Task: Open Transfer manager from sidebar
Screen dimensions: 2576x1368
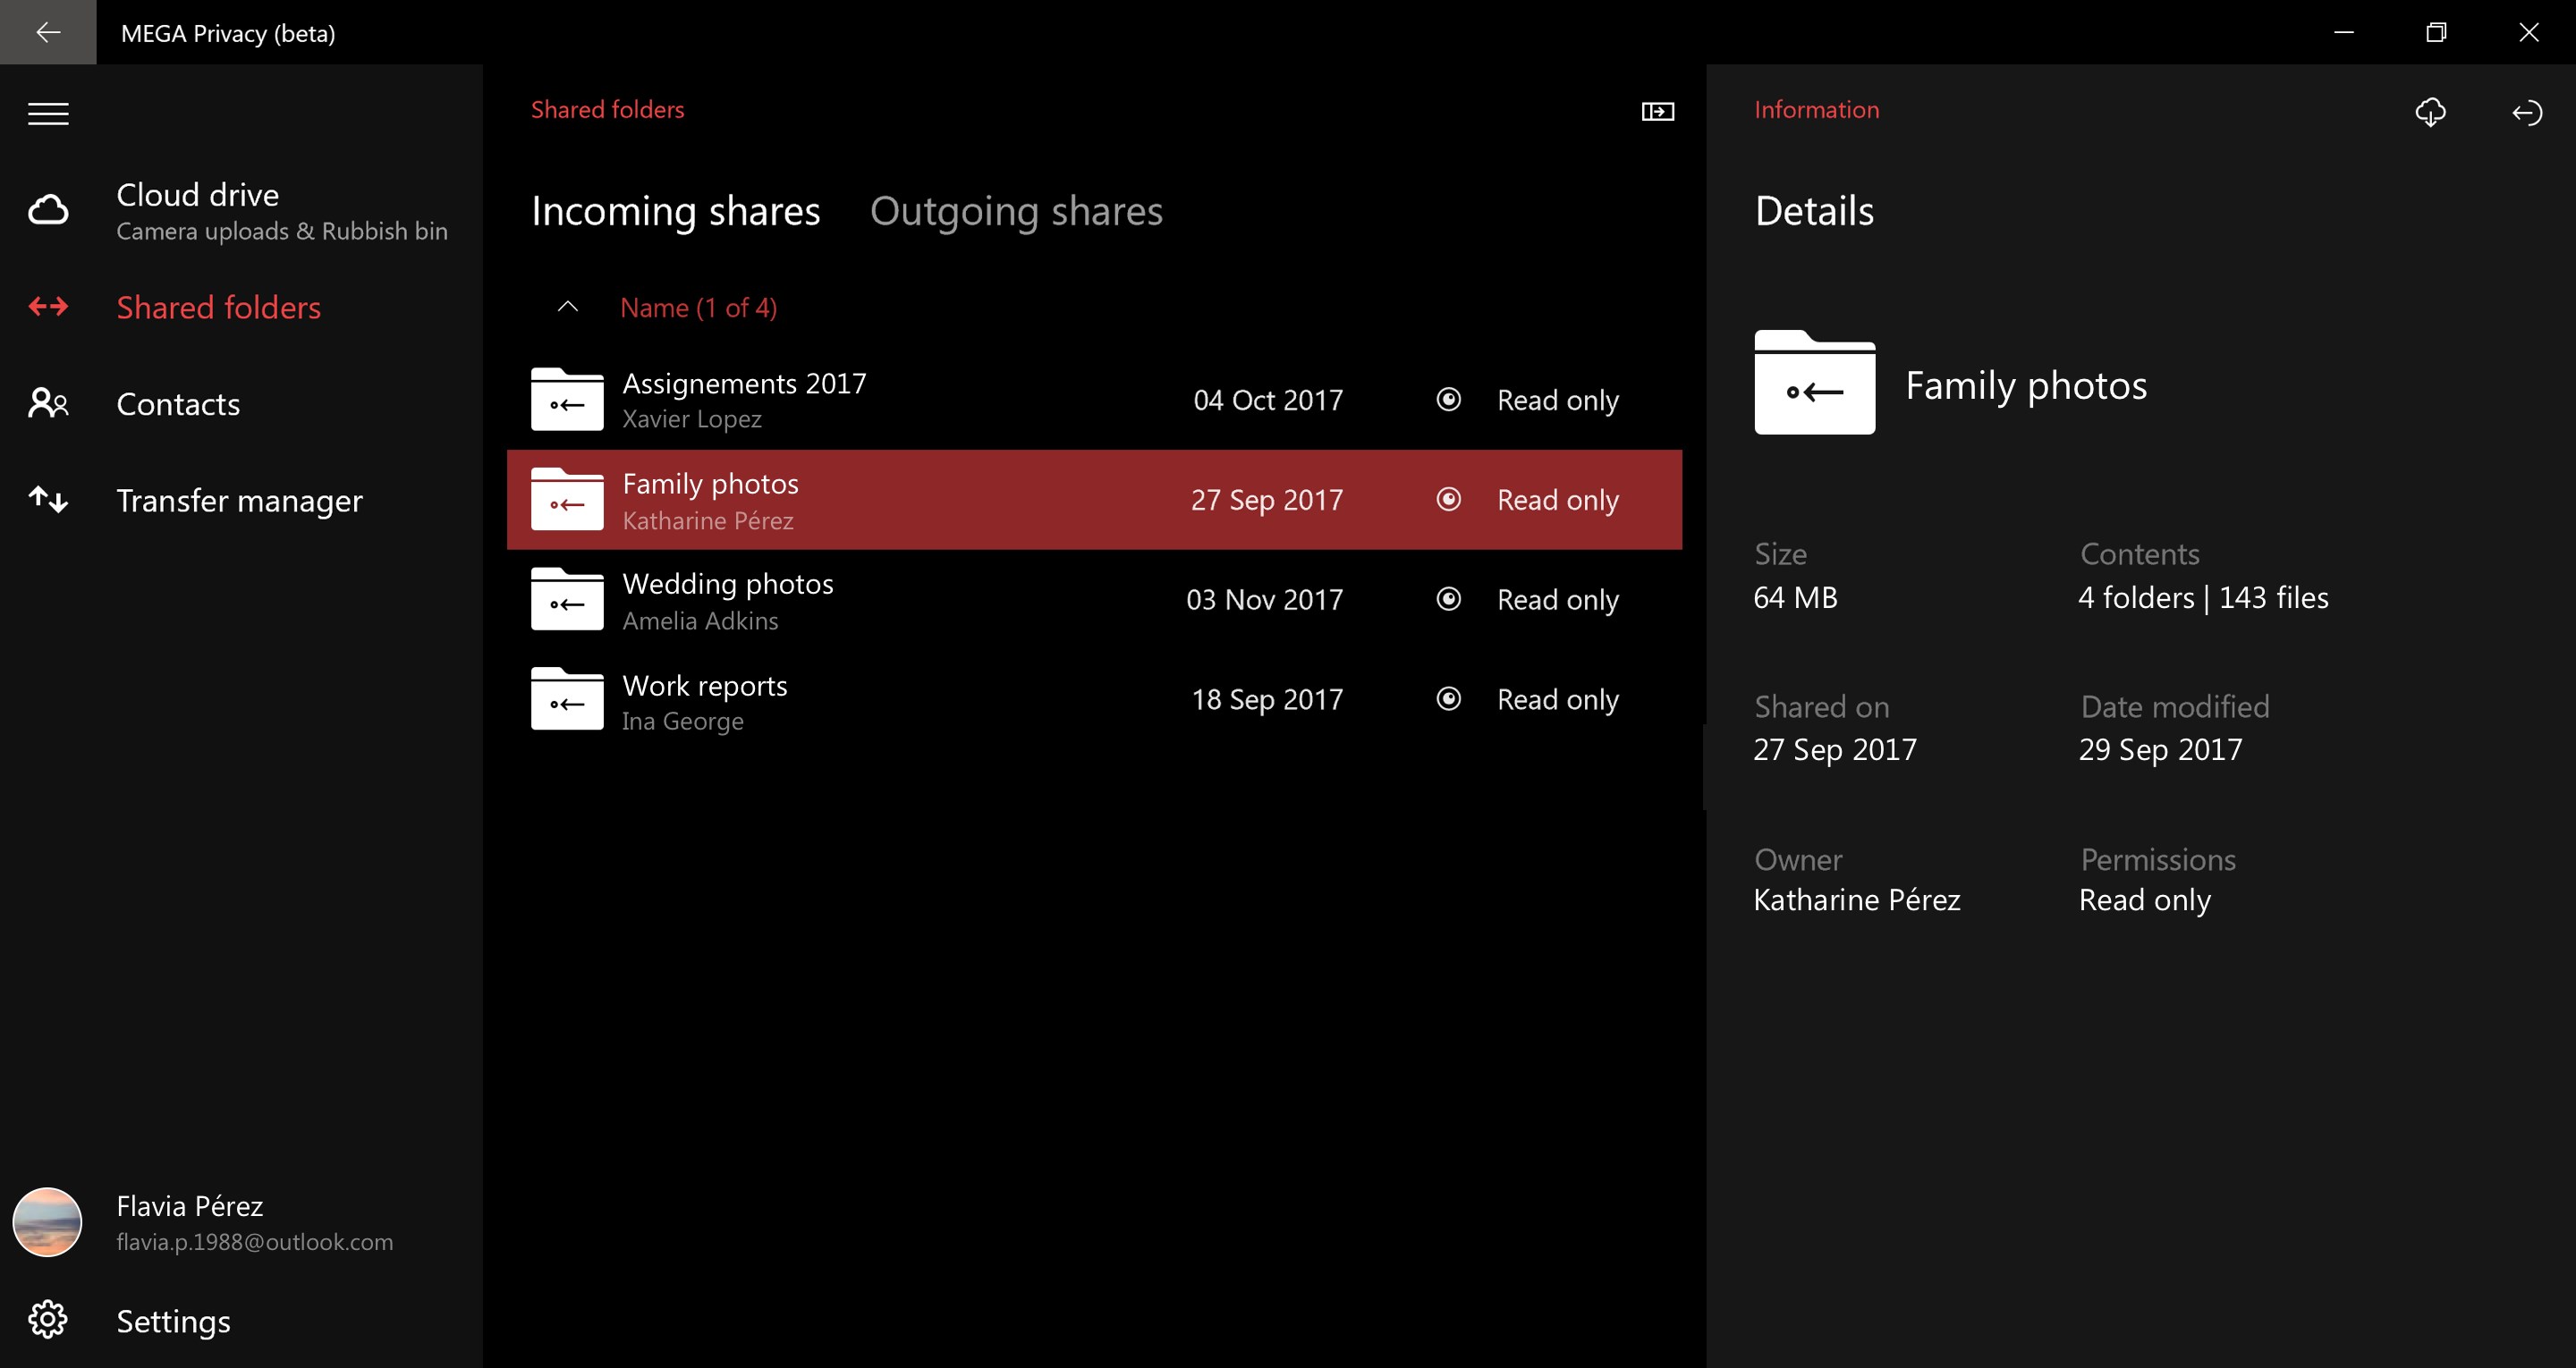Action: click(239, 500)
